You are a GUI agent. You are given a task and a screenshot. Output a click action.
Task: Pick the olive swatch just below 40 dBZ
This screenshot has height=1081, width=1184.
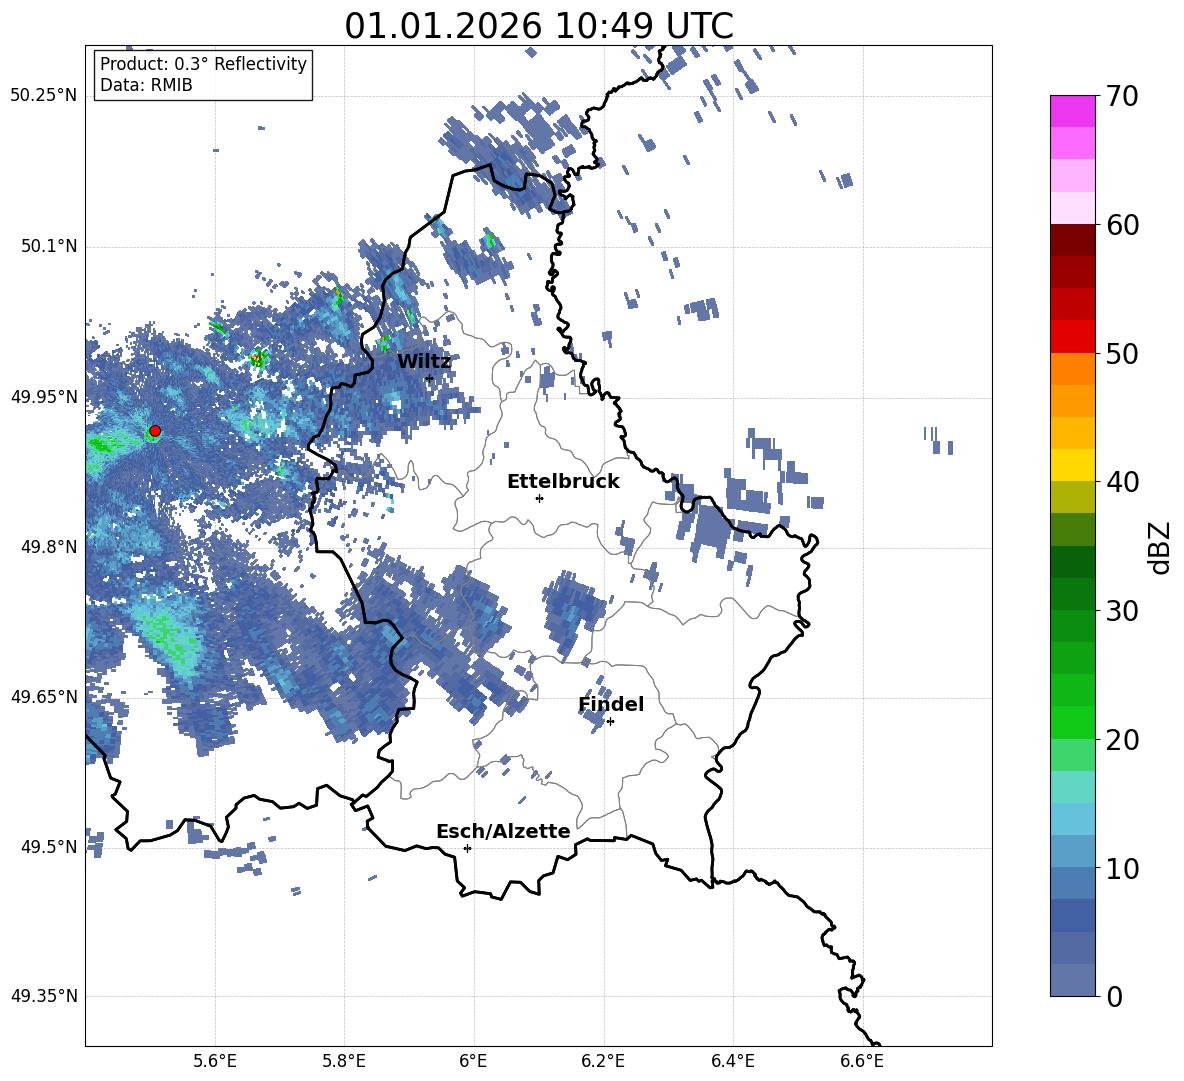point(1072,497)
